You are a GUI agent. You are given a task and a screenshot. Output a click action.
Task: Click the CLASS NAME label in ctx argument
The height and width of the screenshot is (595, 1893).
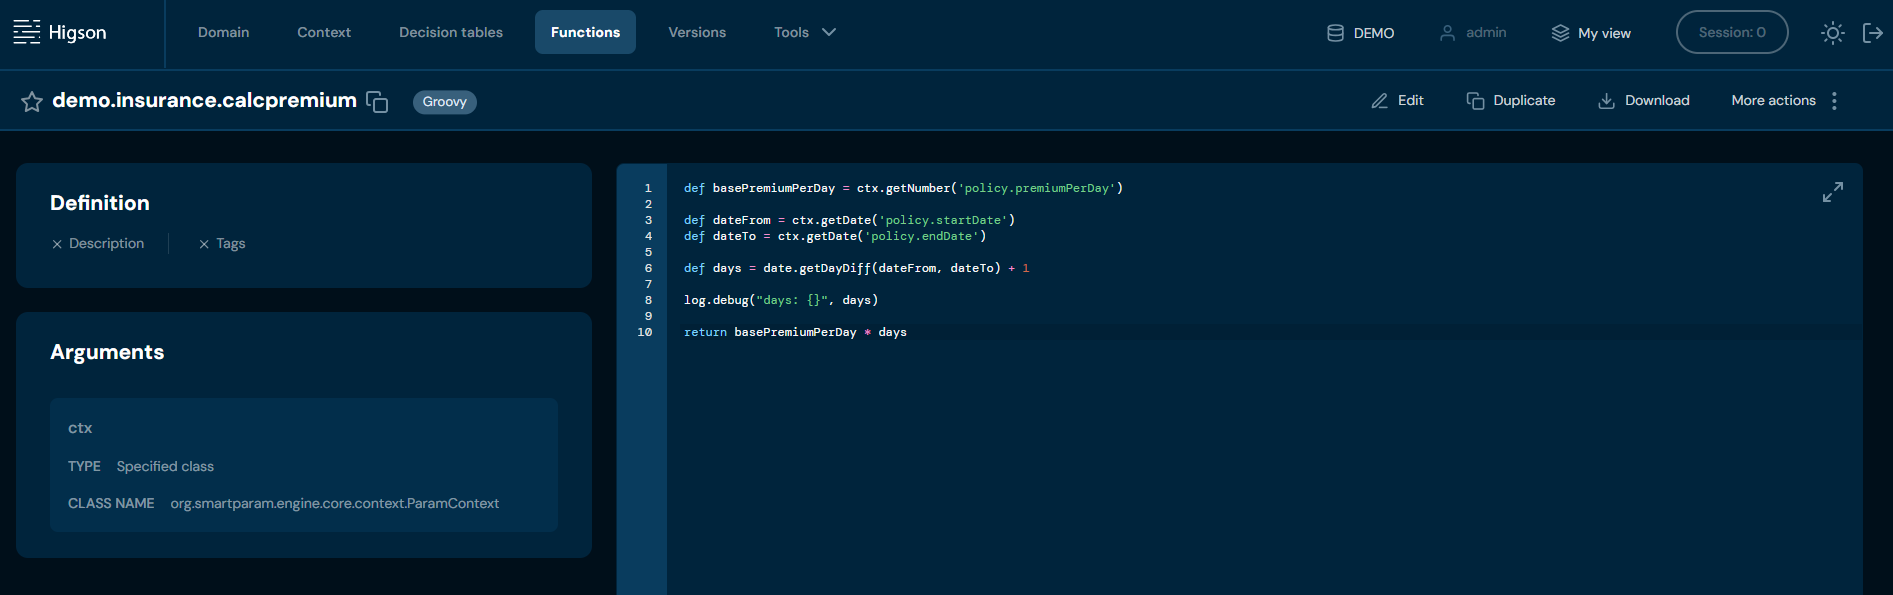click(111, 504)
